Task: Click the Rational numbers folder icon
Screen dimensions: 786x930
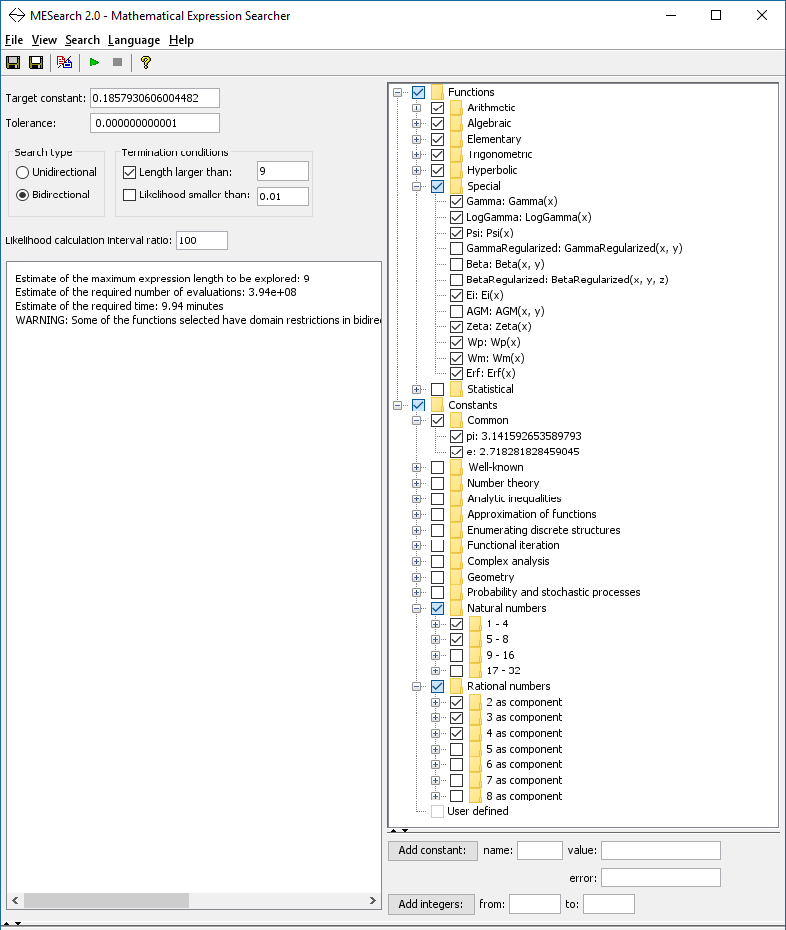Action: [x=457, y=686]
